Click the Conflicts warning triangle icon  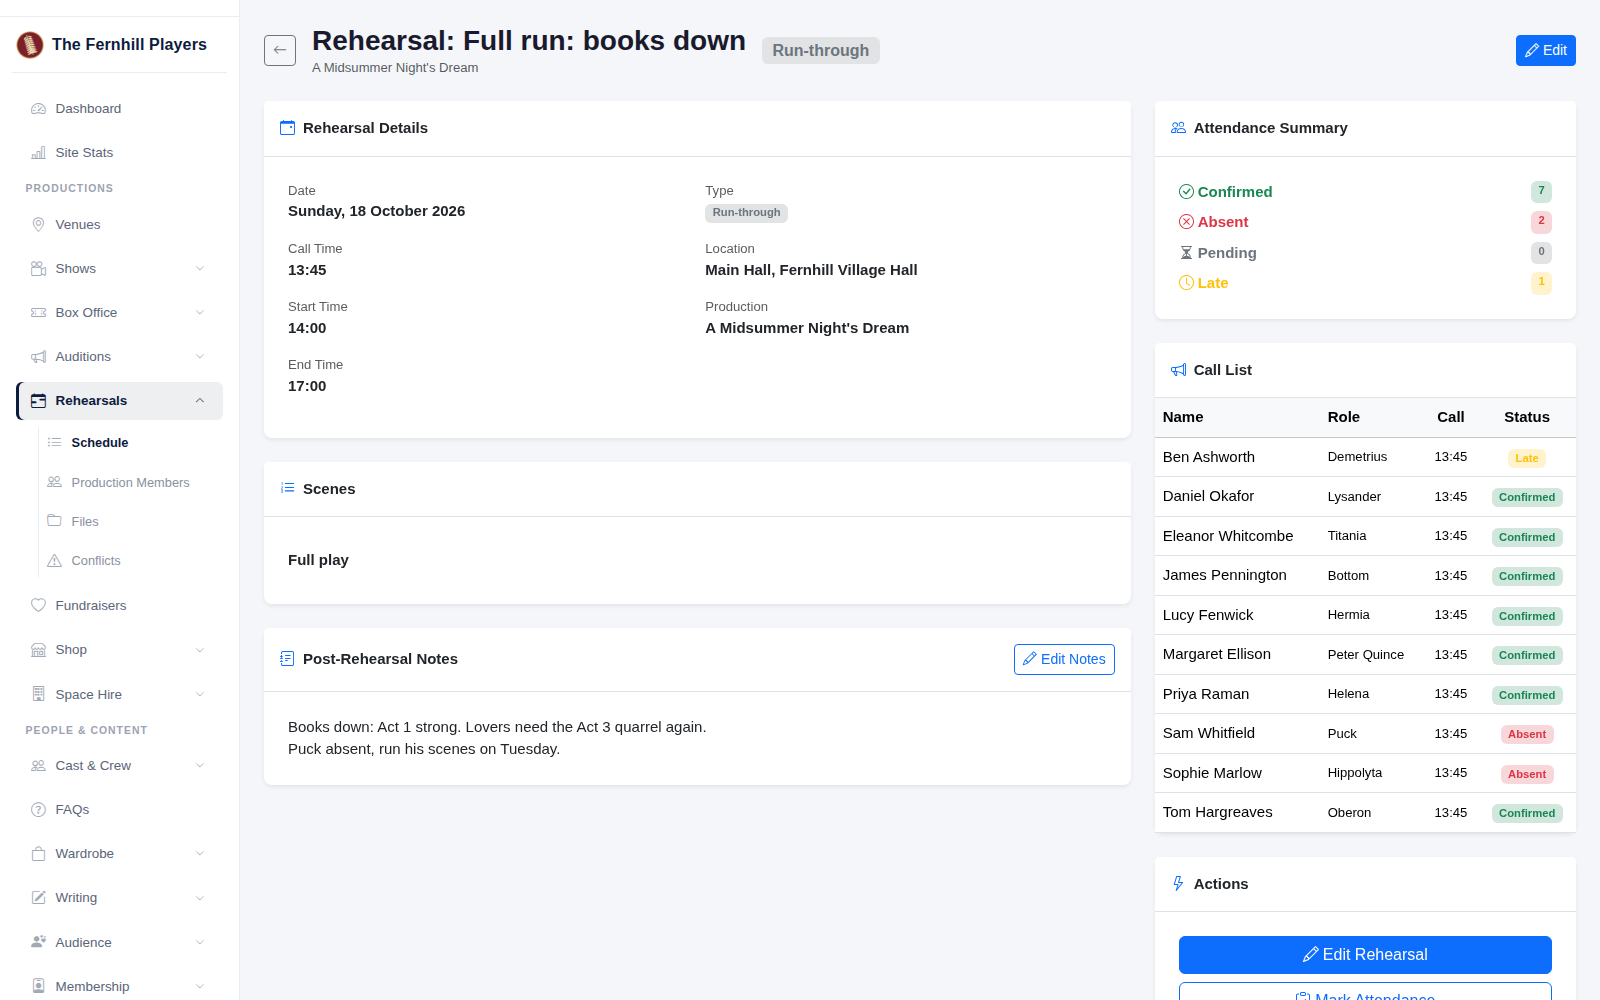click(55, 561)
